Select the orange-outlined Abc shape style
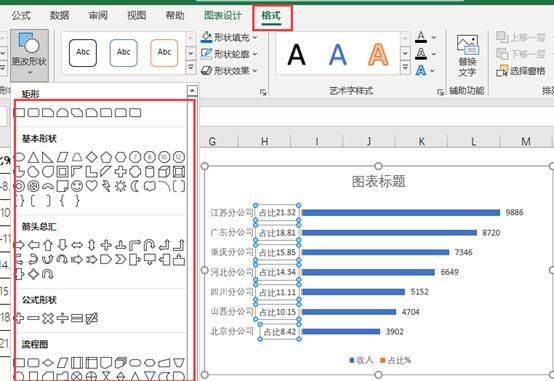Screen dimensions: 554x381 (164, 53)
